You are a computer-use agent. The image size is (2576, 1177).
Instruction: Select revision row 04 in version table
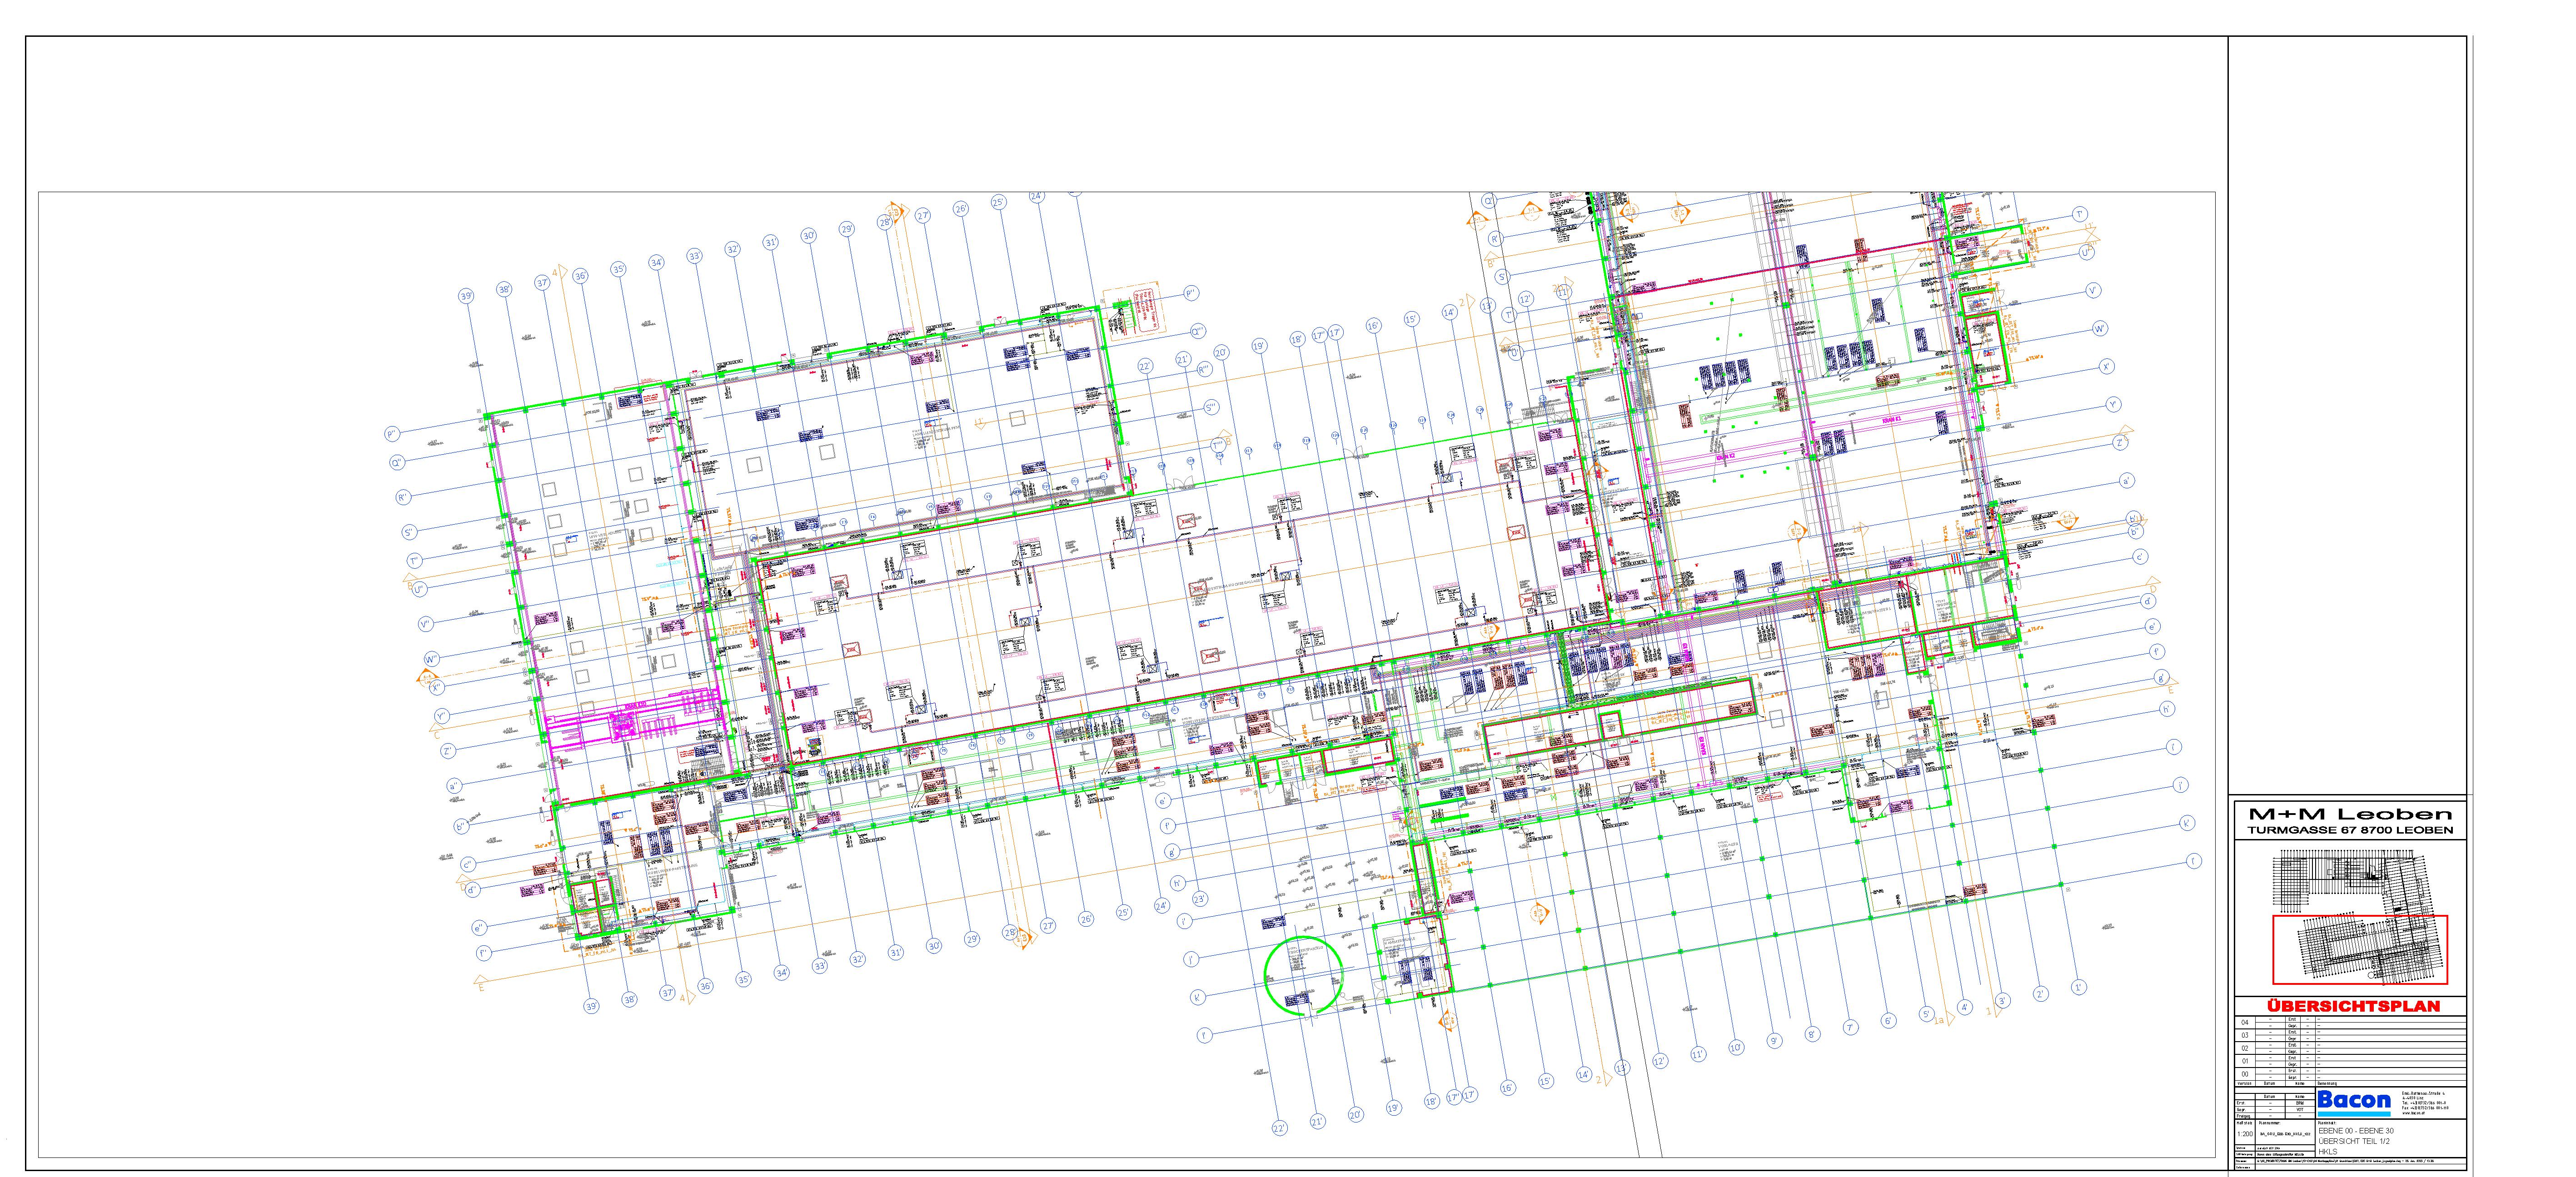[2245, 1022]
